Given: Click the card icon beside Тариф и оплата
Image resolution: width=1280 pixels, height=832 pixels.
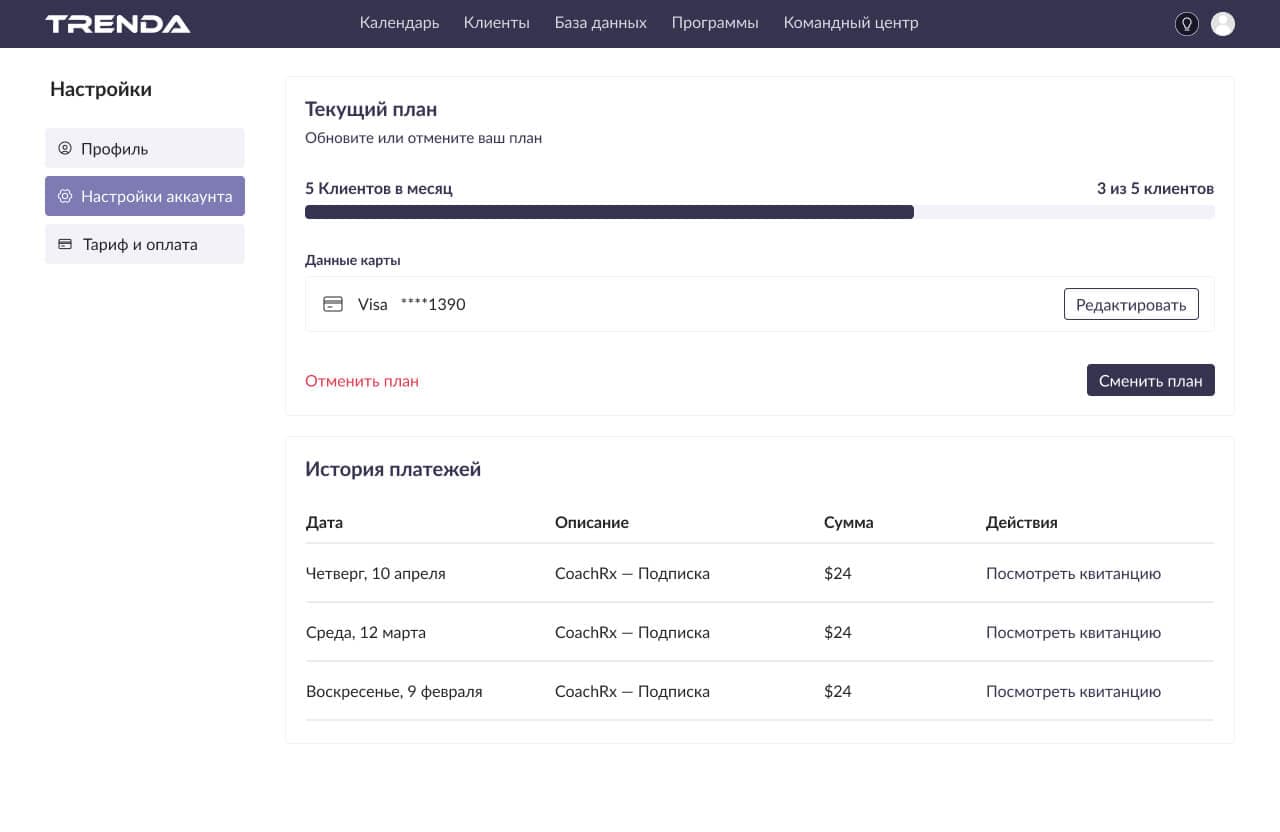Looking at the screenshot, I should [x=65, y=244].
